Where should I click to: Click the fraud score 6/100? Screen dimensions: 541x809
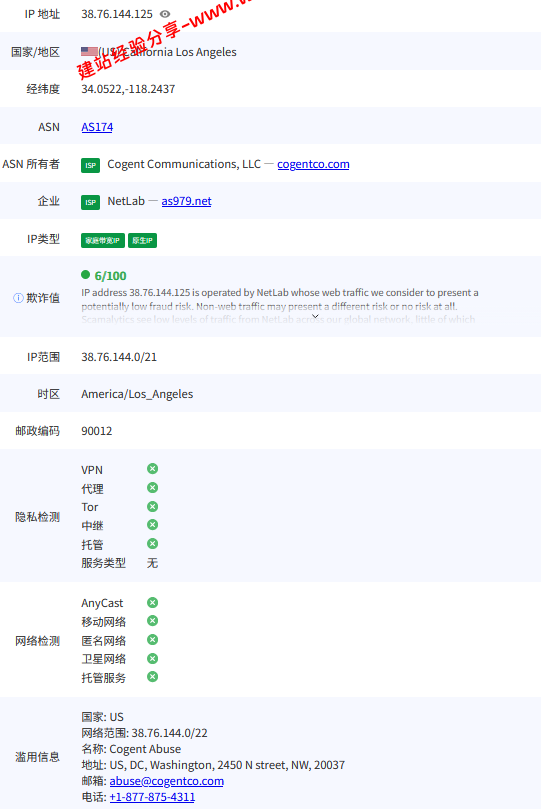tap(110, 276)
